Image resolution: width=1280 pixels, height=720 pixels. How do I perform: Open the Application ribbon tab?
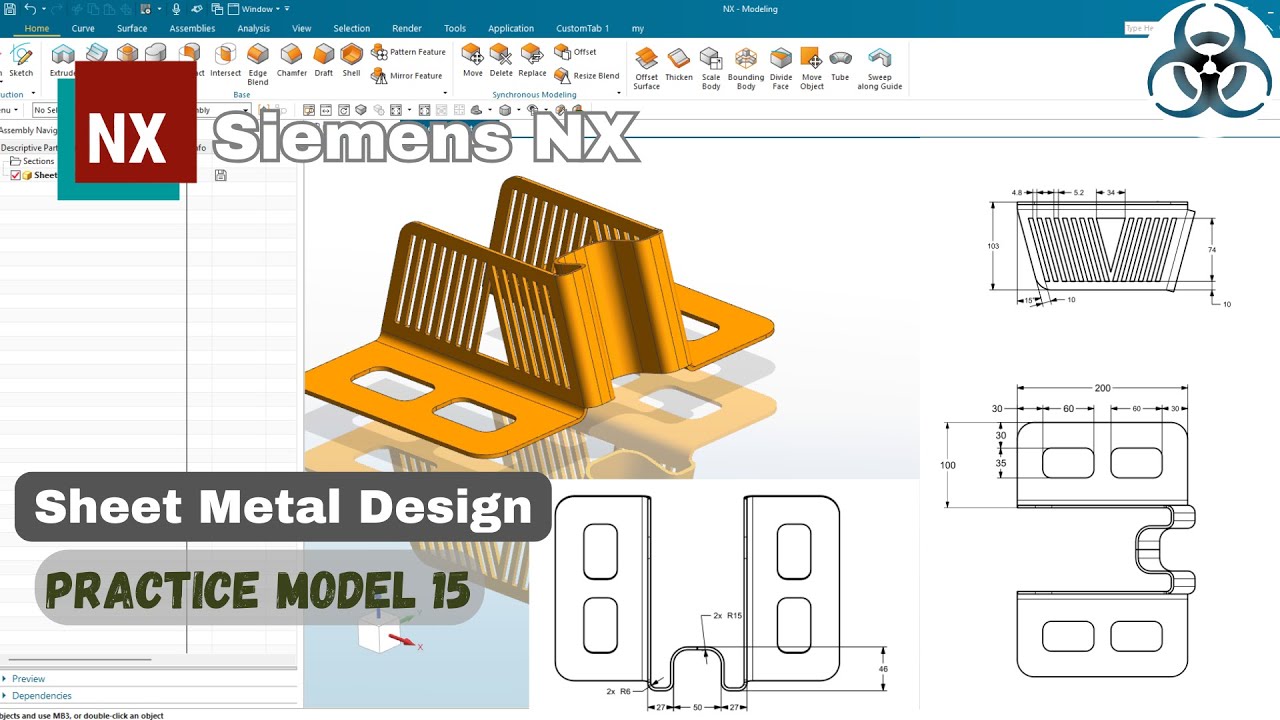click(511, 29)
